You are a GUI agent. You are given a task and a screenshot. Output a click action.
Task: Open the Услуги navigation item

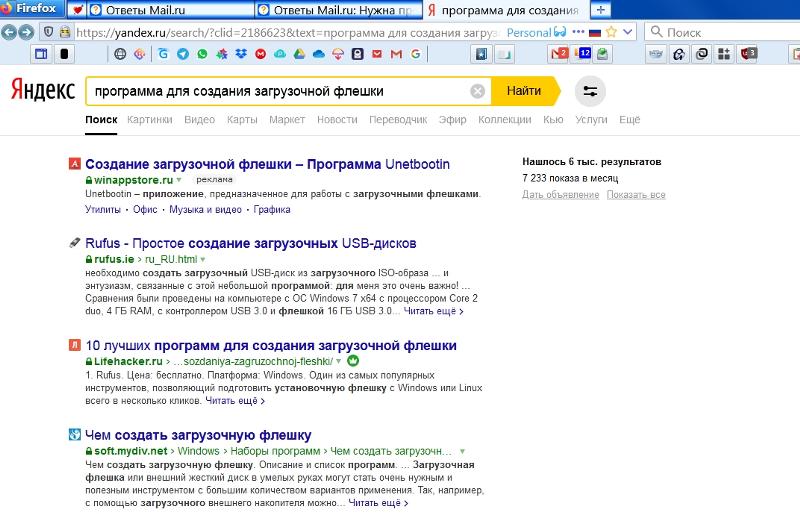(x=591, y=119)
